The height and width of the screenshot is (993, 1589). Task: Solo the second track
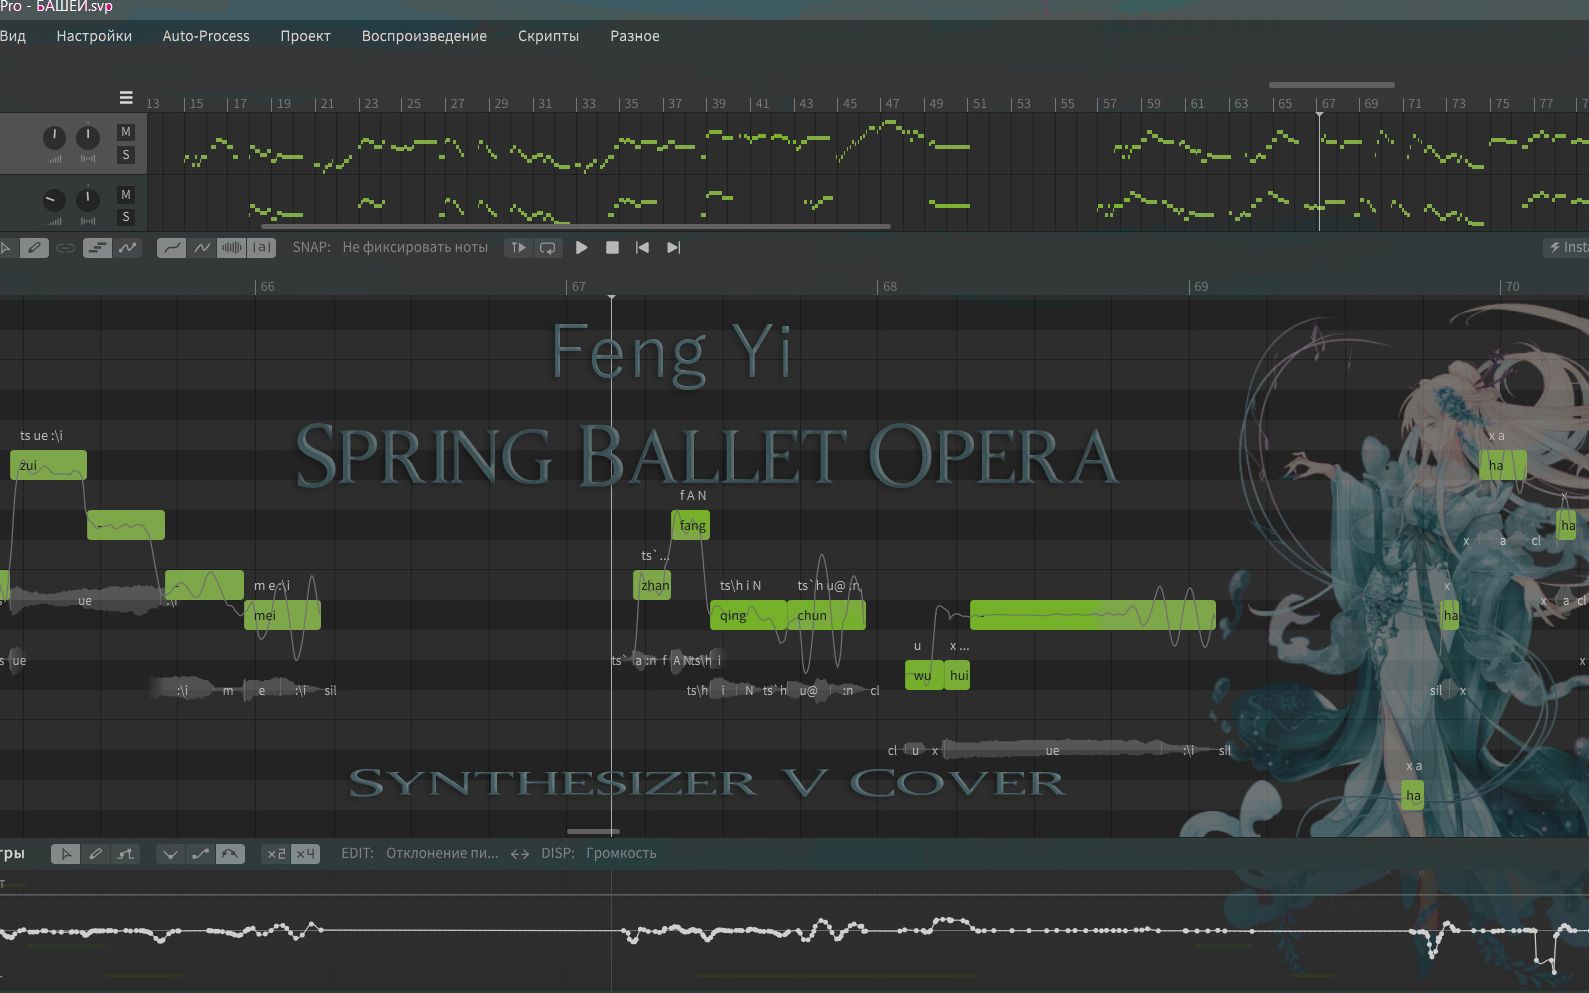[x=125, y=217]
